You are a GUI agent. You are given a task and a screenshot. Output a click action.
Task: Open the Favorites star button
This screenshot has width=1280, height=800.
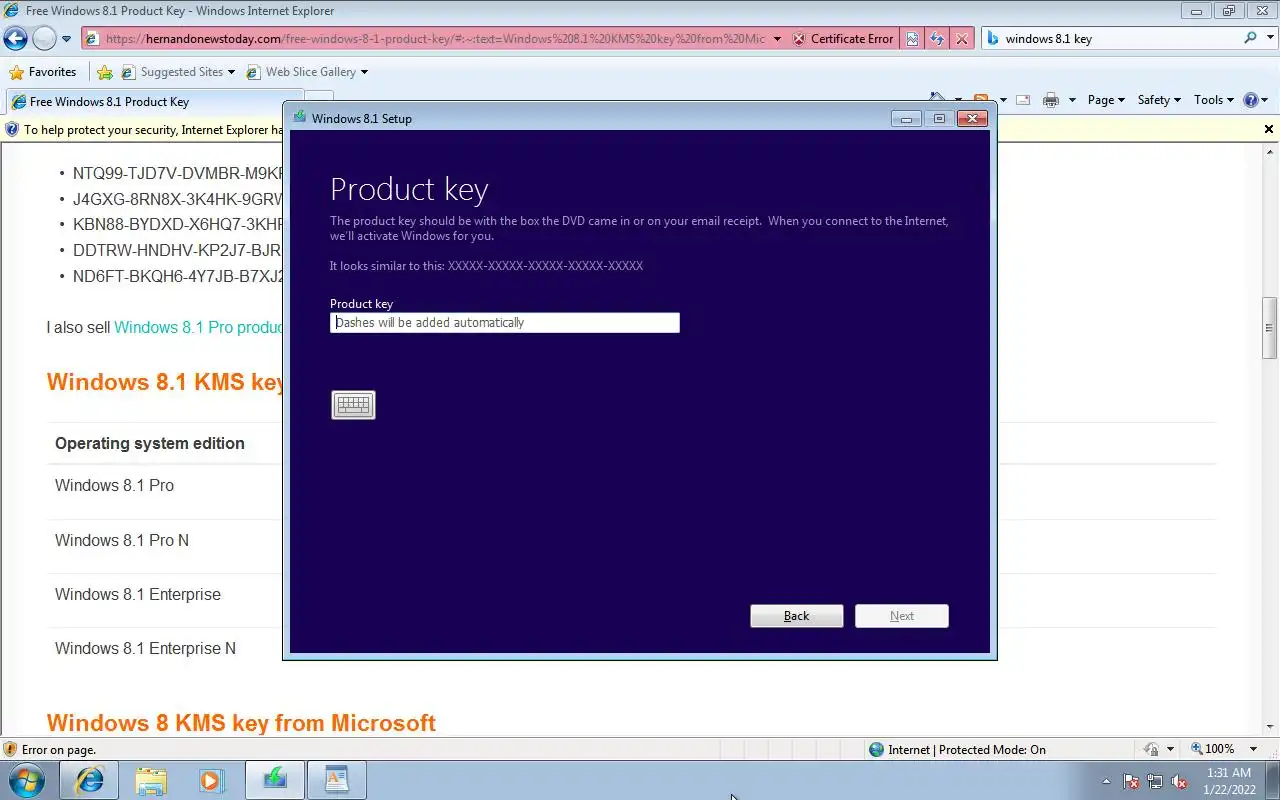pos(43,72)
